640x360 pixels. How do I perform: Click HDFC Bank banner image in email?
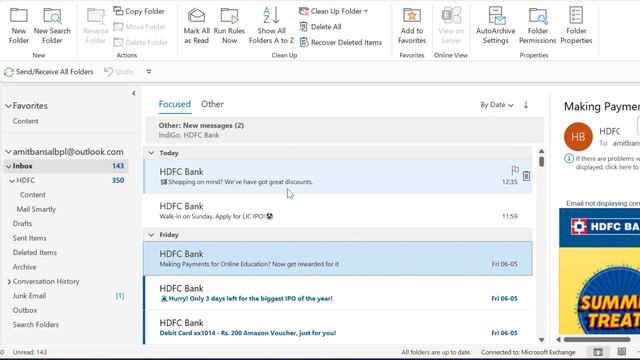point(600,227)
